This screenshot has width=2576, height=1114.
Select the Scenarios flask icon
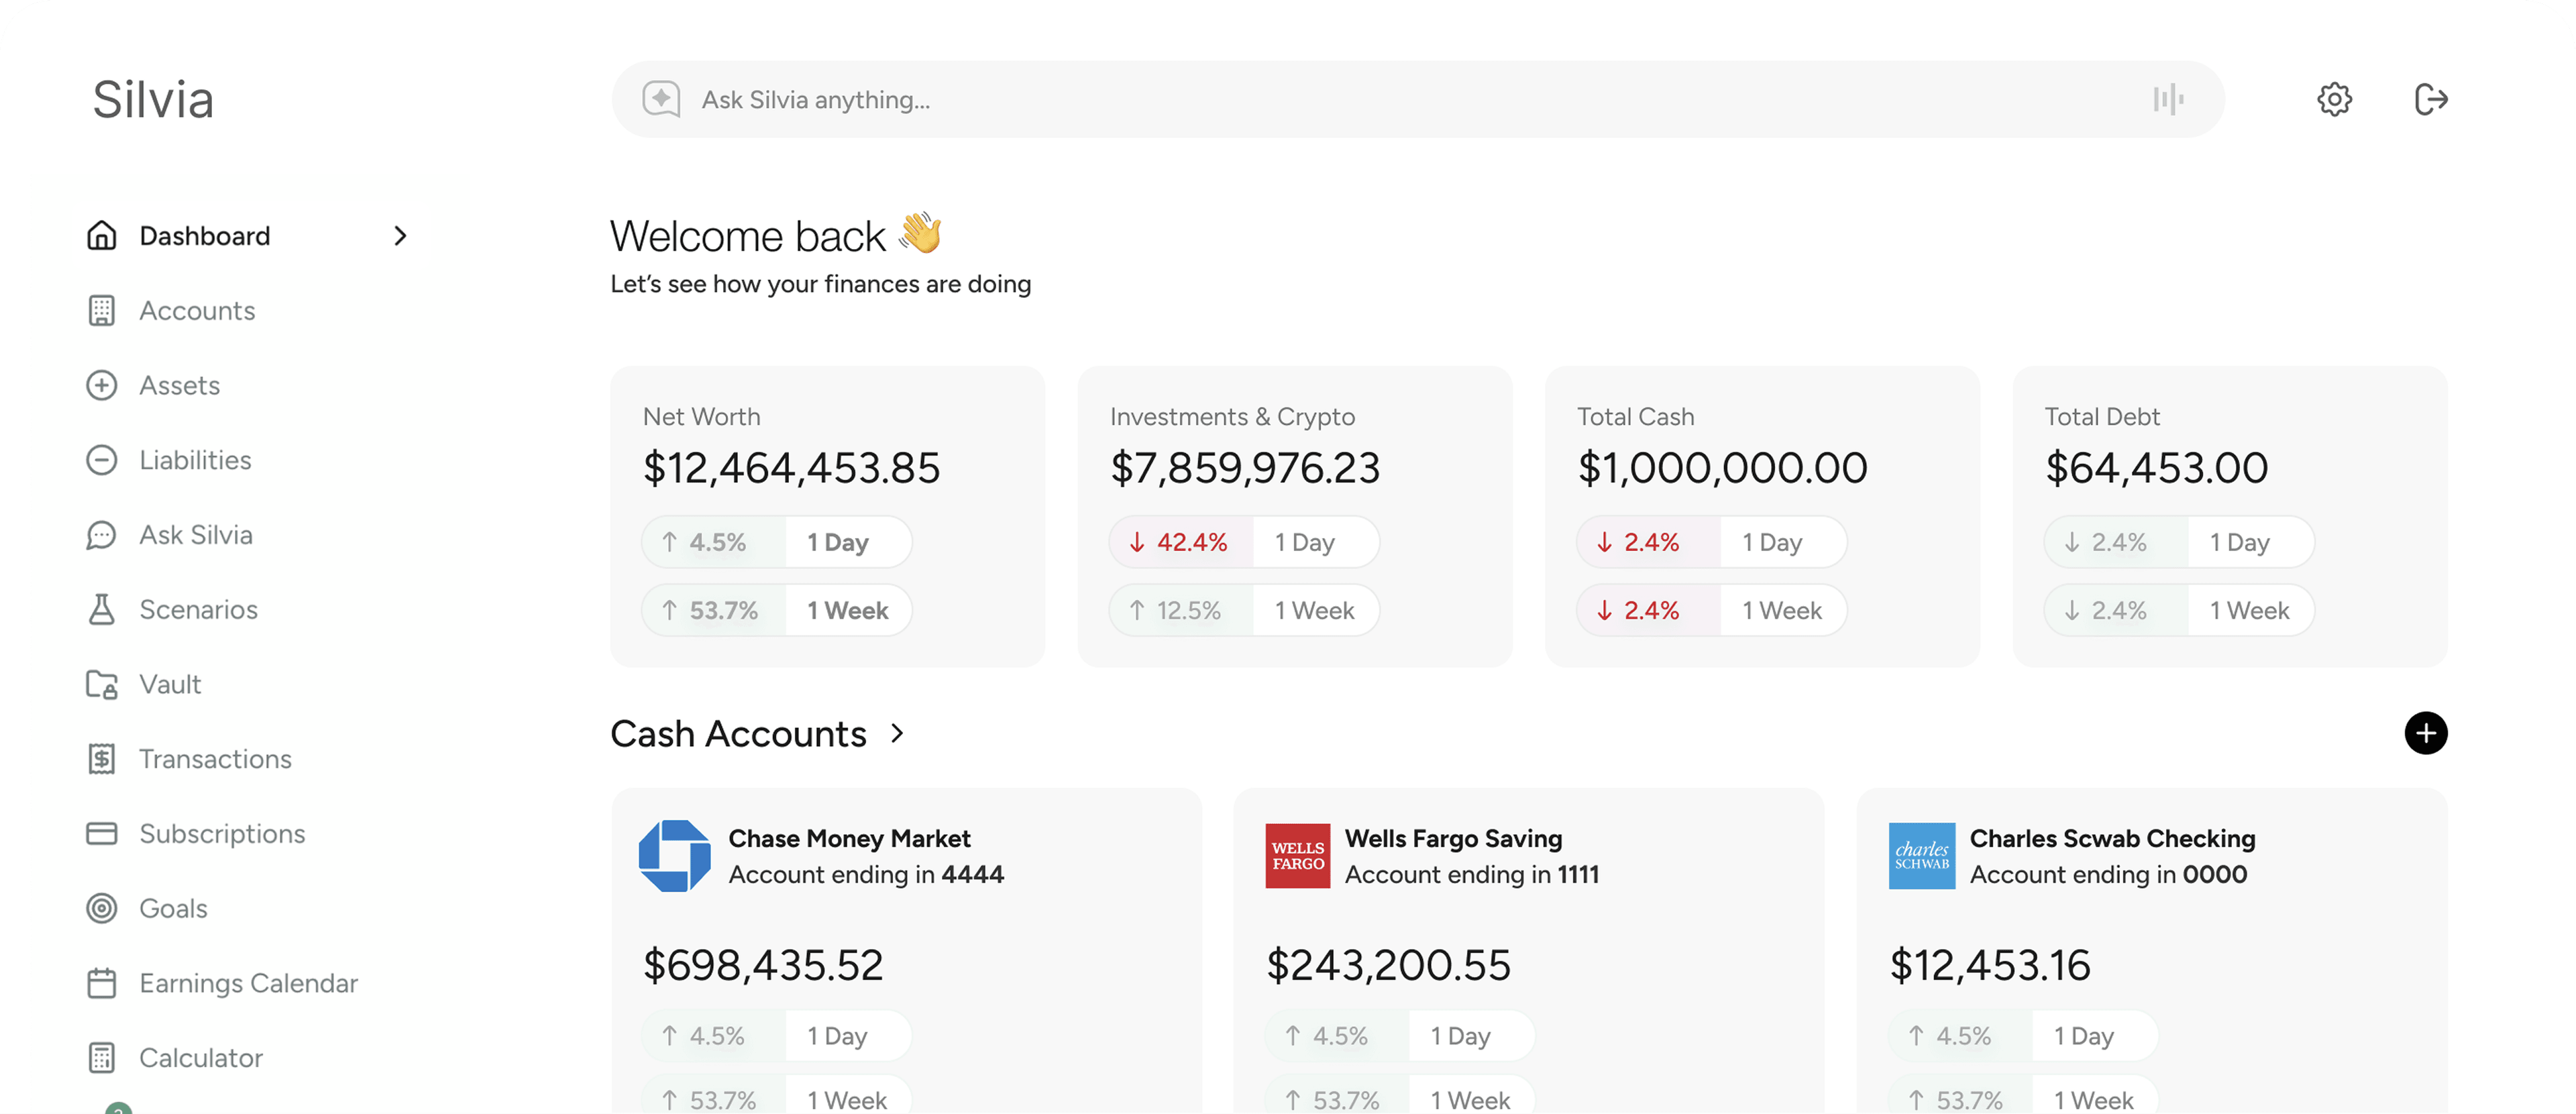(102, 609)
